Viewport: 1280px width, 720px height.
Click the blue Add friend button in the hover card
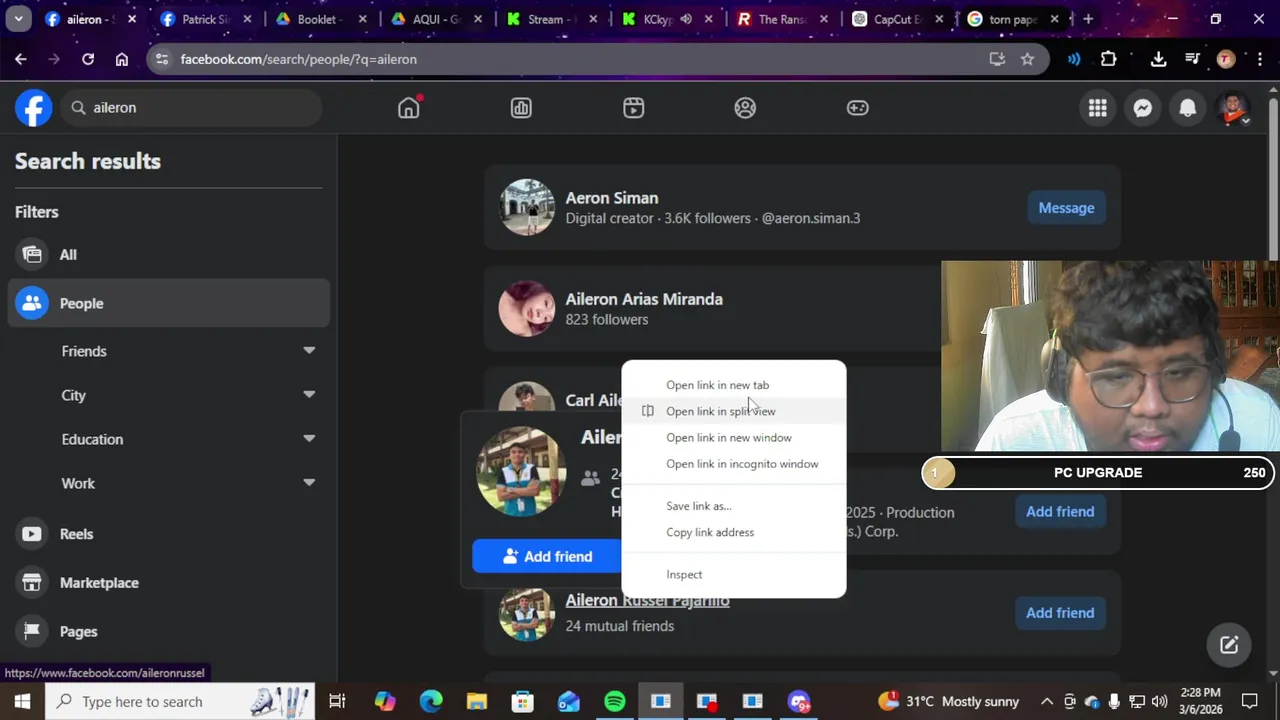(x=547, y=556)
